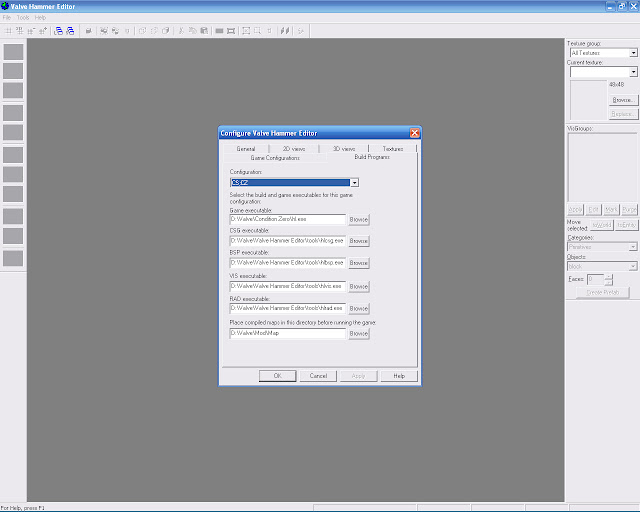Click the carve toolbar icon

click(x=89, y=31)
